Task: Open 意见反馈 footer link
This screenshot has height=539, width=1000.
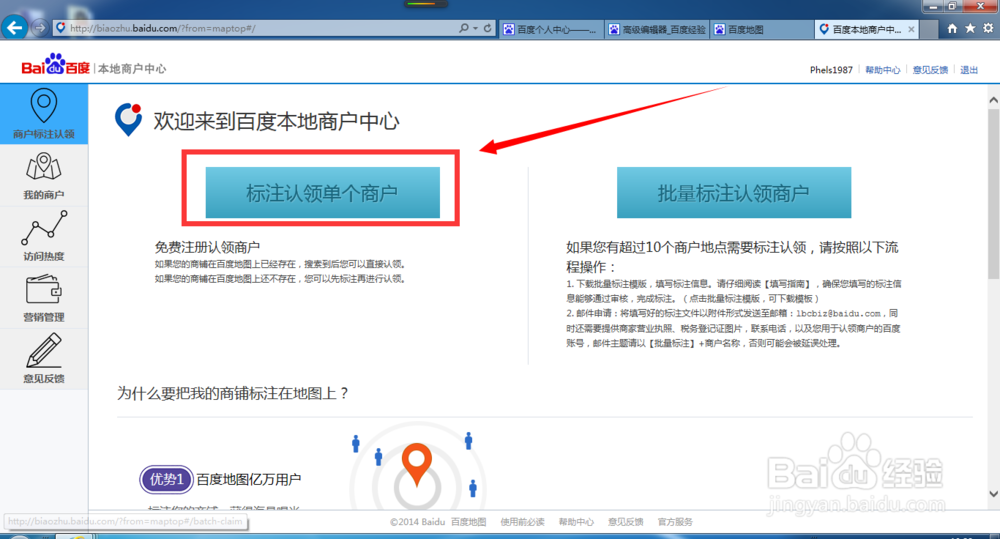Action: (x=626, y=522)
